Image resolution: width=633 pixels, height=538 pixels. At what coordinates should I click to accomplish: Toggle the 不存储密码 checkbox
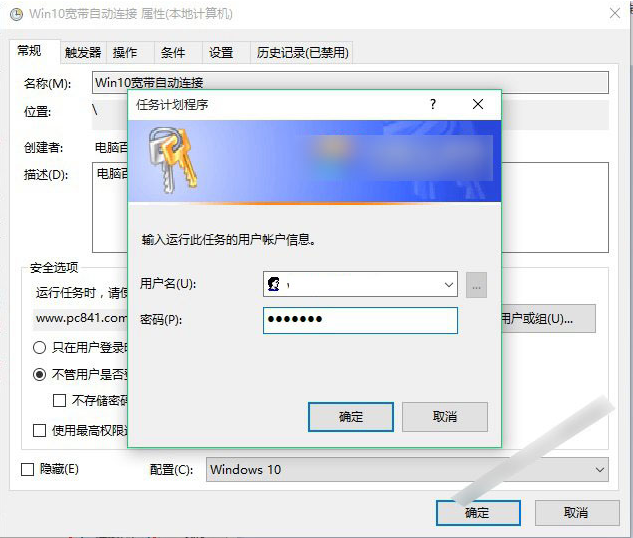point(60,400)
